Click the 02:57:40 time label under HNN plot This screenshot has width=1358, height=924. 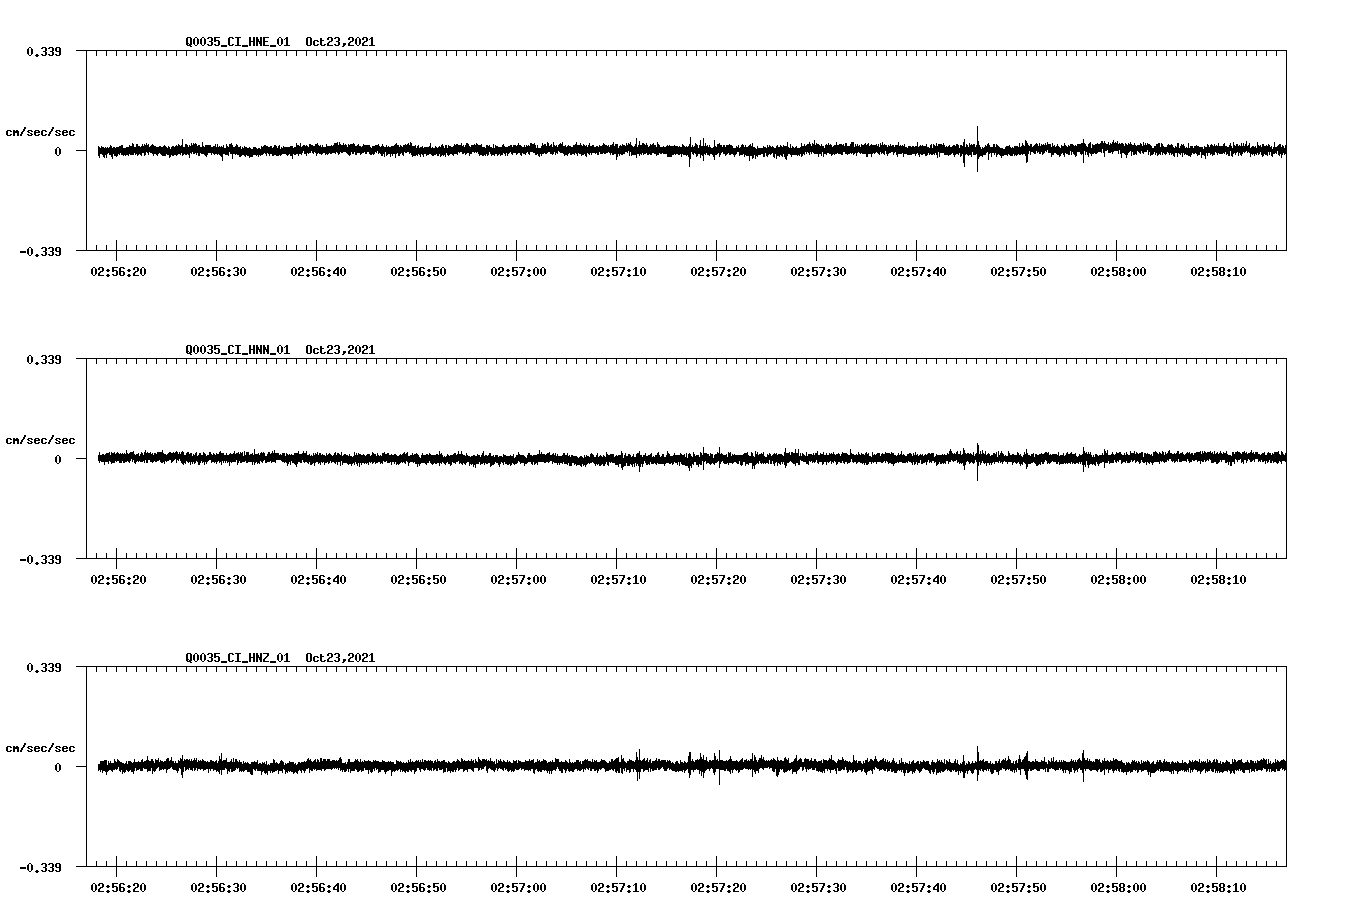918,580
